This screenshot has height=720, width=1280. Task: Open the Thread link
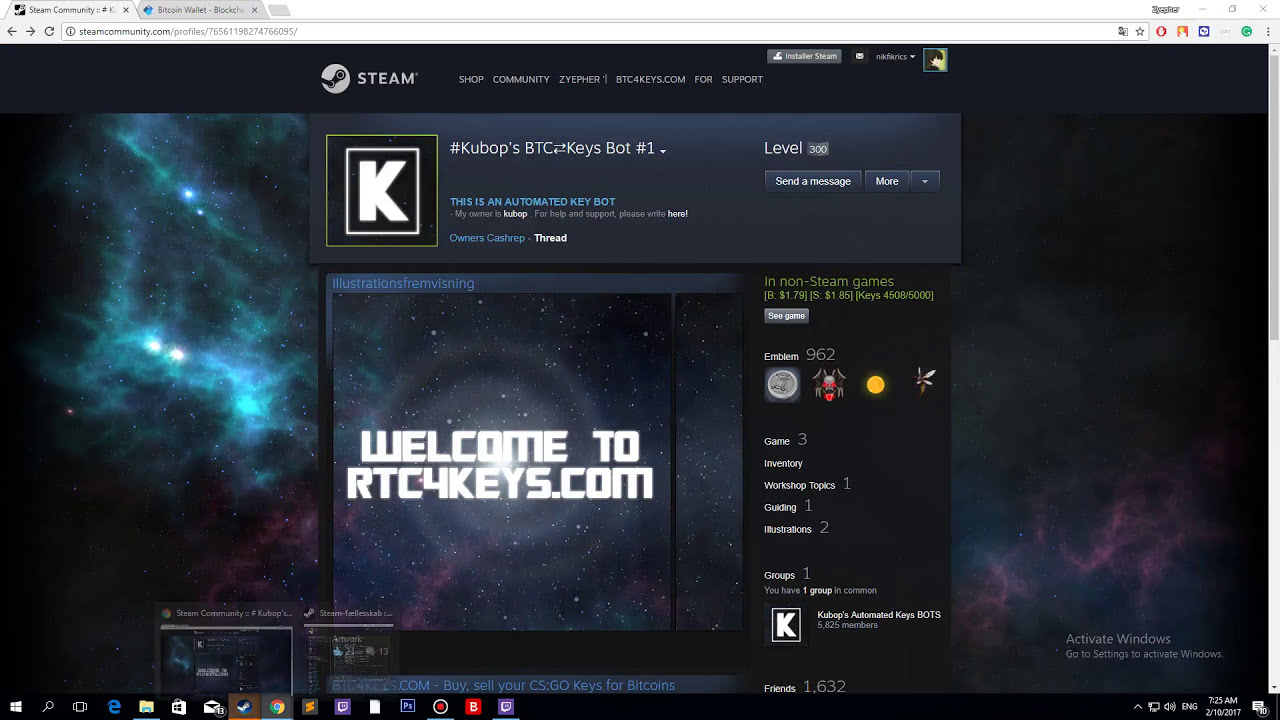(x=550, y=238)
